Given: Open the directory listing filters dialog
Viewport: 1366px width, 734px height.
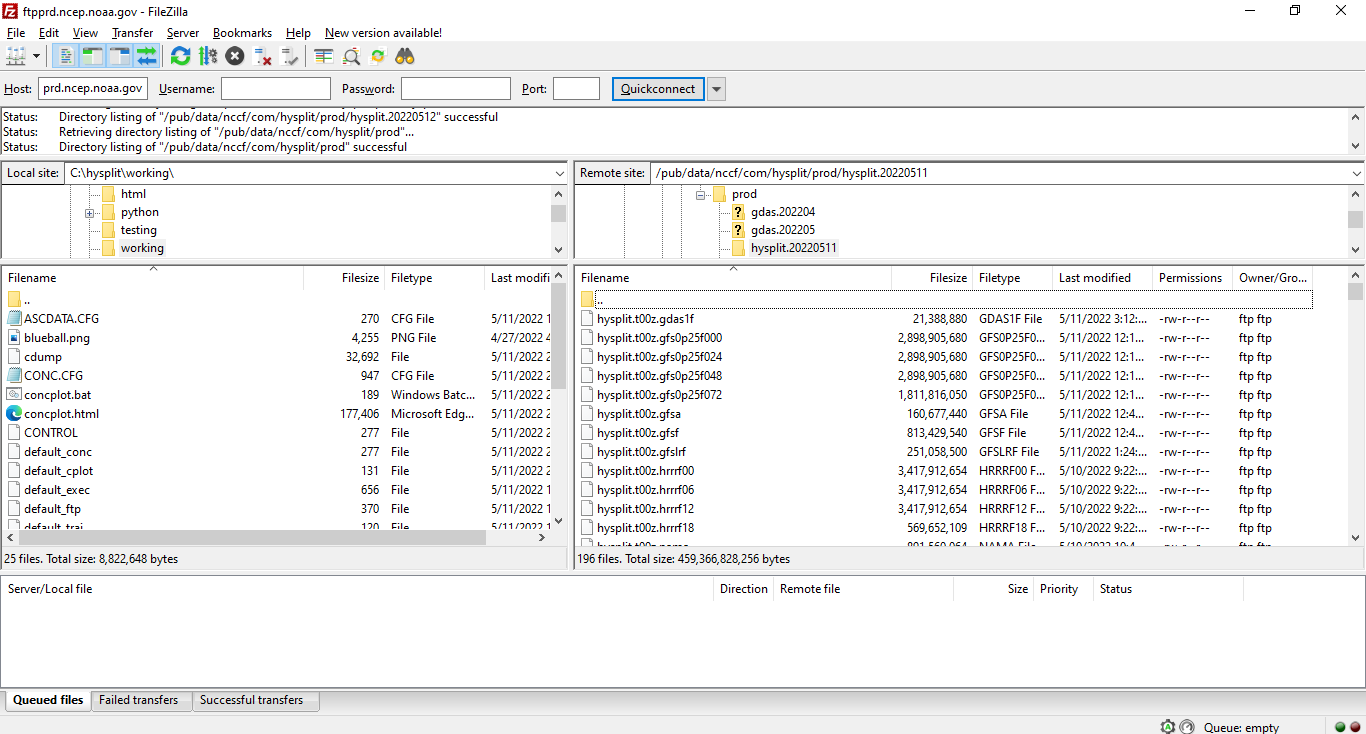Looking at the screenshot, I should pos(323,56).
